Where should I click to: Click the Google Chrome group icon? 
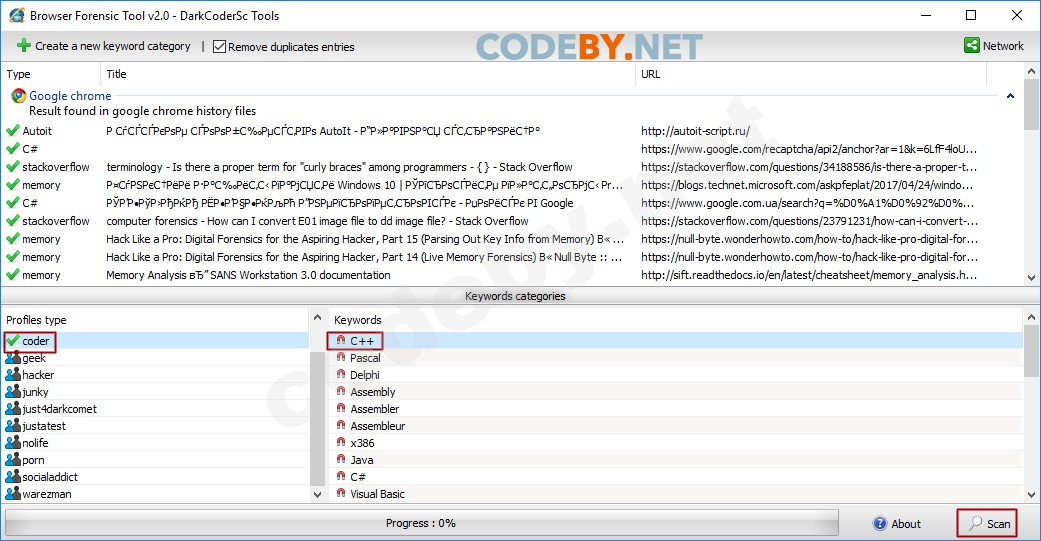pos(19,96)
